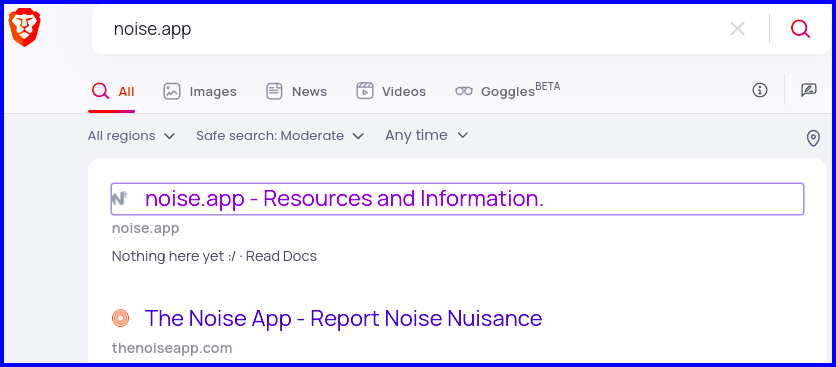
Task: Expand Safe search: Moderate dropdown
Action: 280,136
